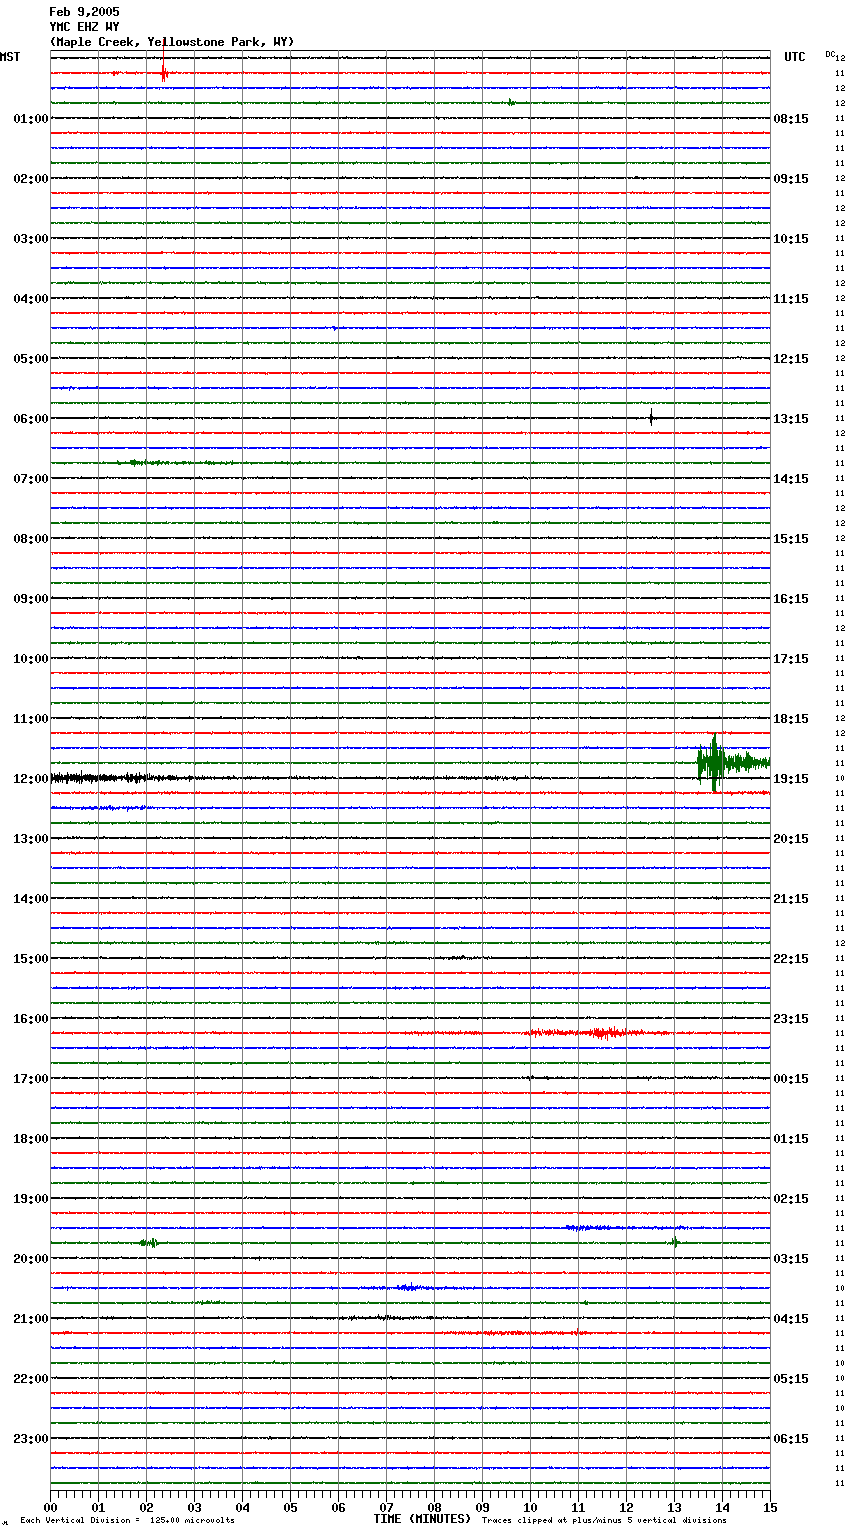Click the green blip near minute 9.5 before 01:00

[511, 103]
